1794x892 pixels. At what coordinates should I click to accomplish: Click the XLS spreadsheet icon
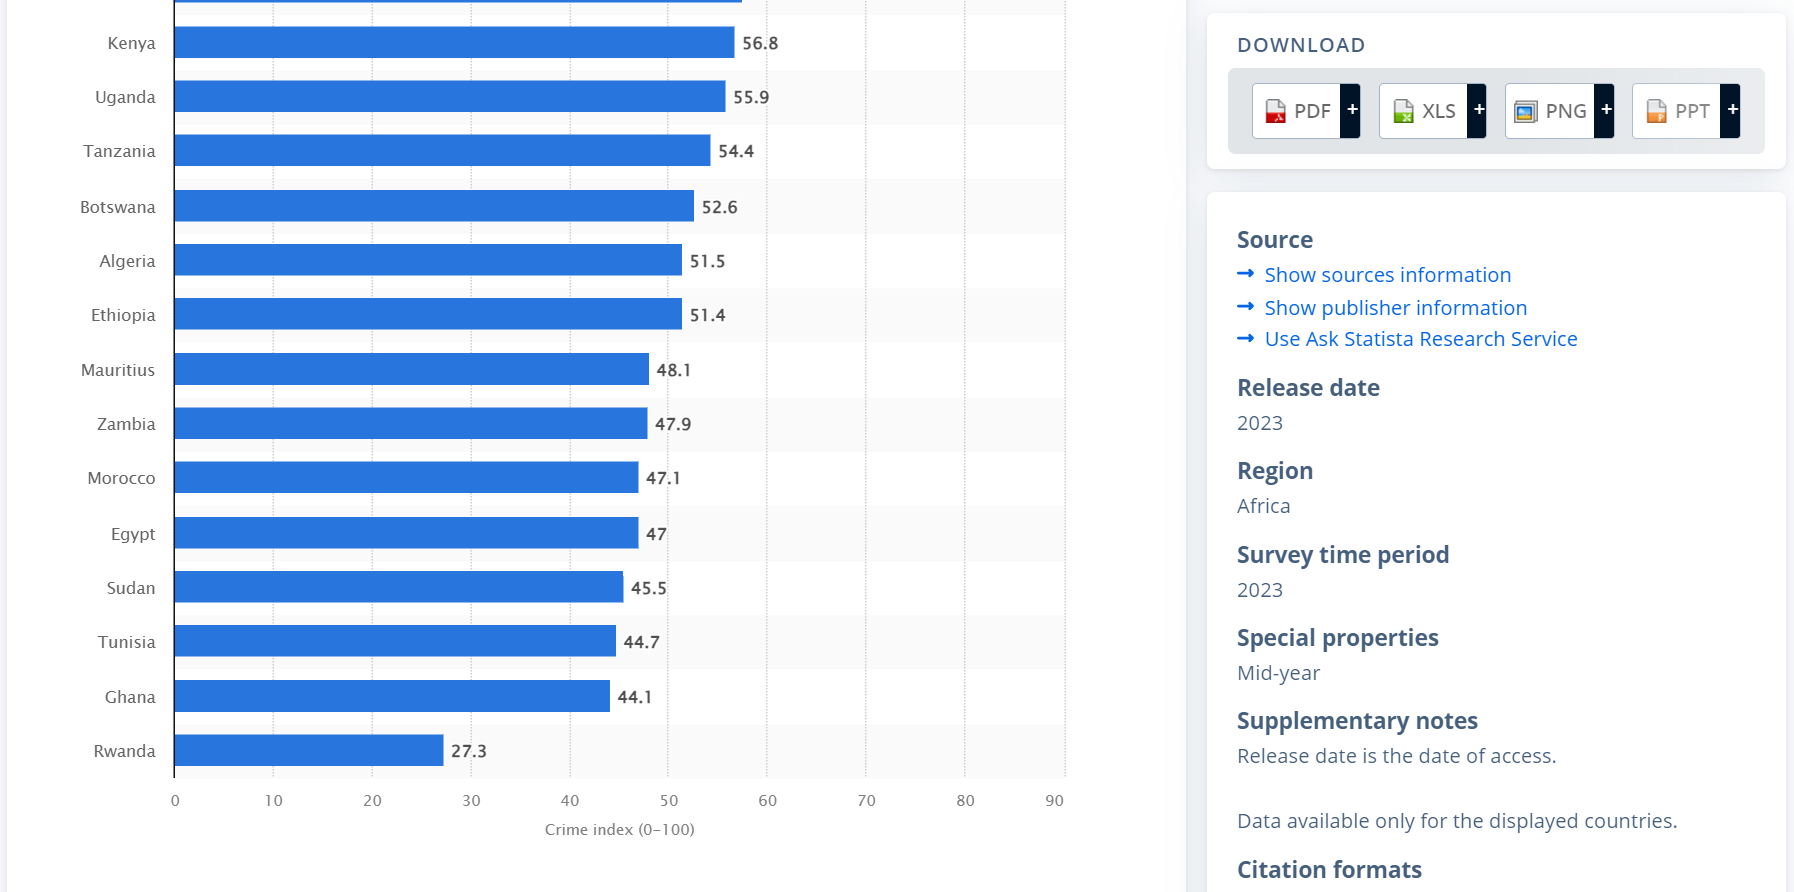pos(1403,111)
